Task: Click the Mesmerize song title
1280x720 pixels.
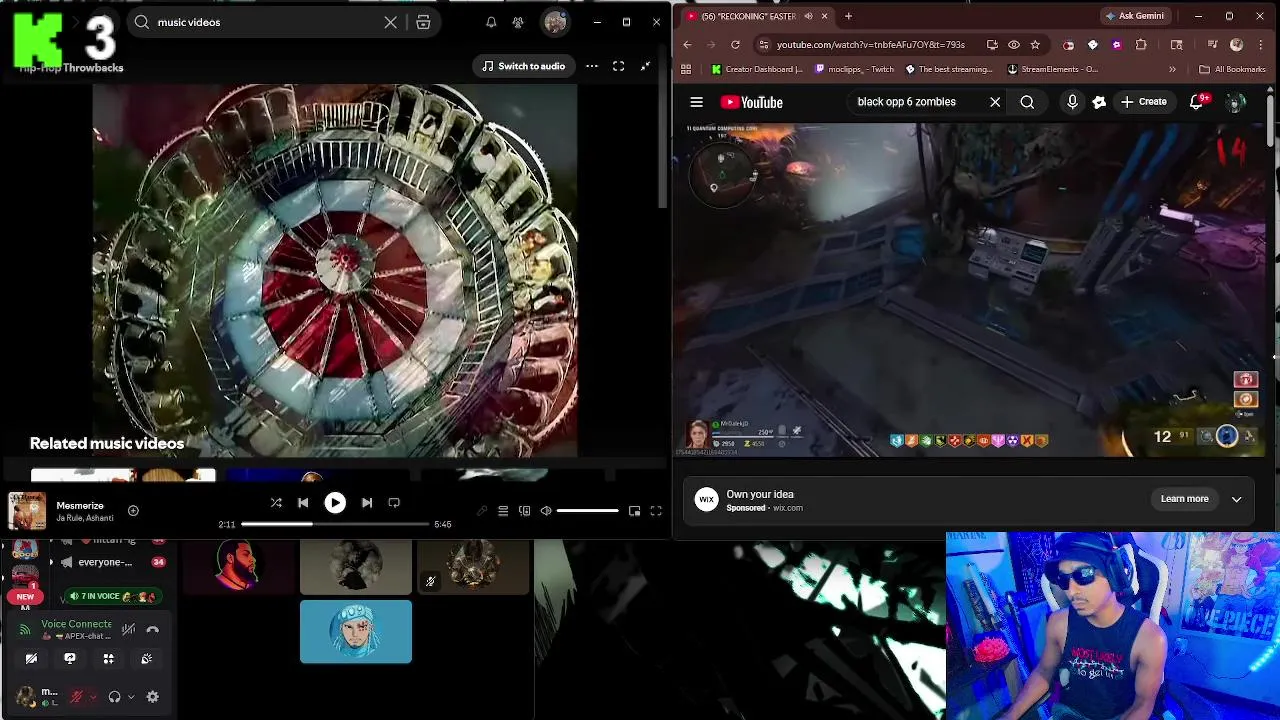Action: pos(80,506)
